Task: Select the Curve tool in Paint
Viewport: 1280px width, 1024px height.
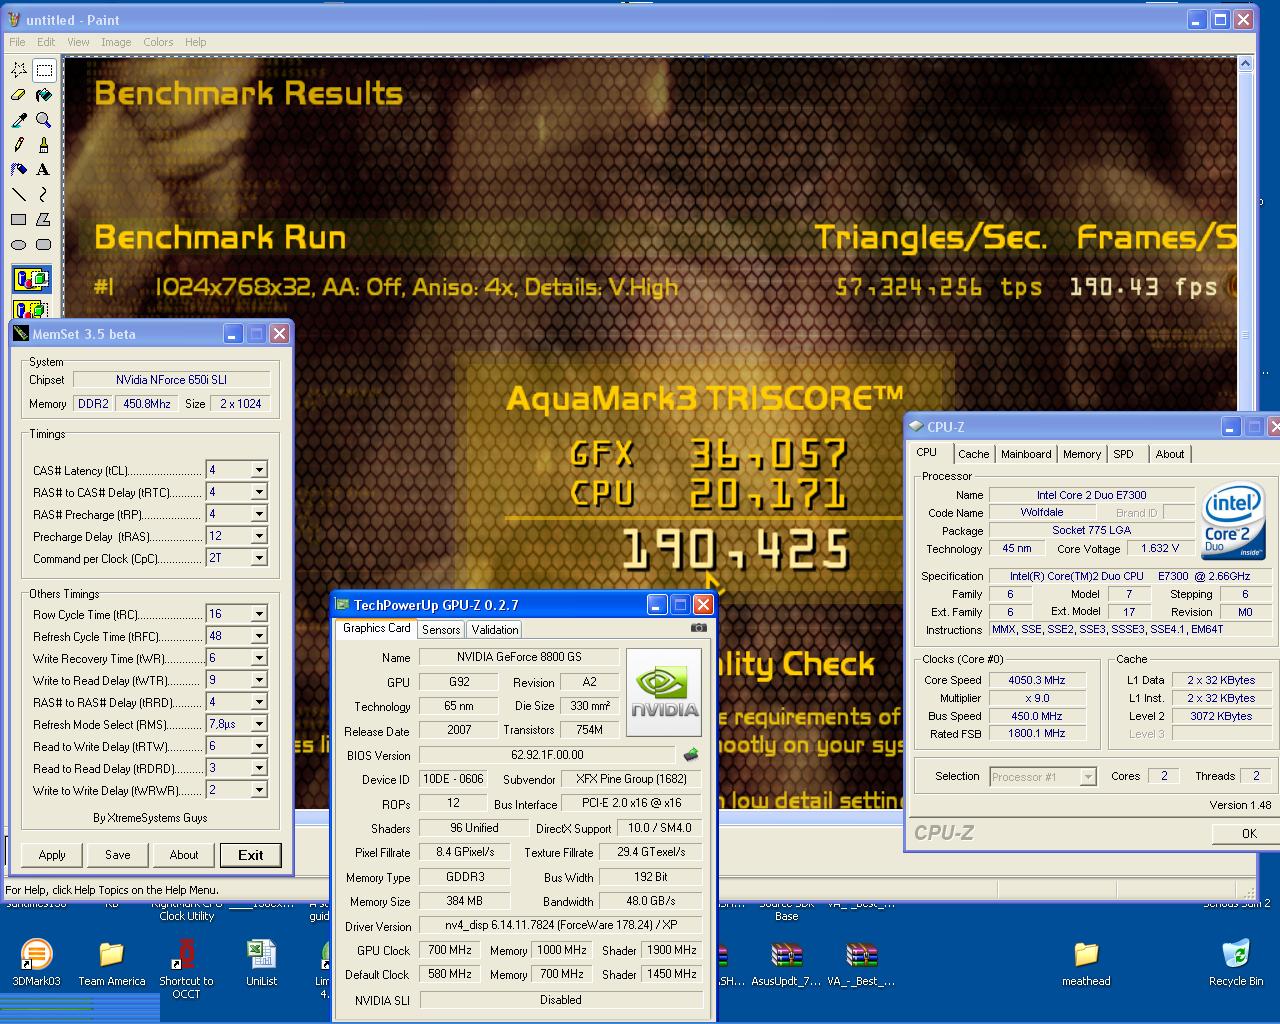Action: [44, 195]
